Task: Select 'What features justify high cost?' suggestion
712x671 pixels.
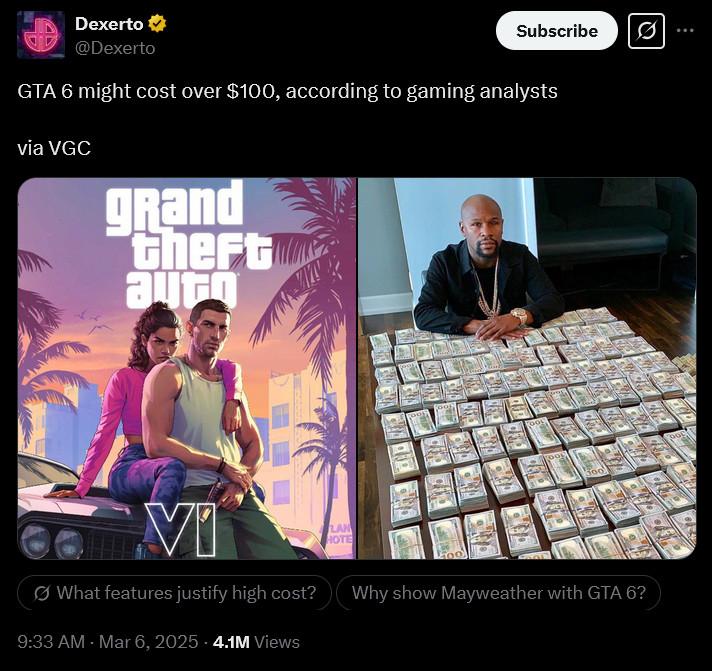Action: 175,593
